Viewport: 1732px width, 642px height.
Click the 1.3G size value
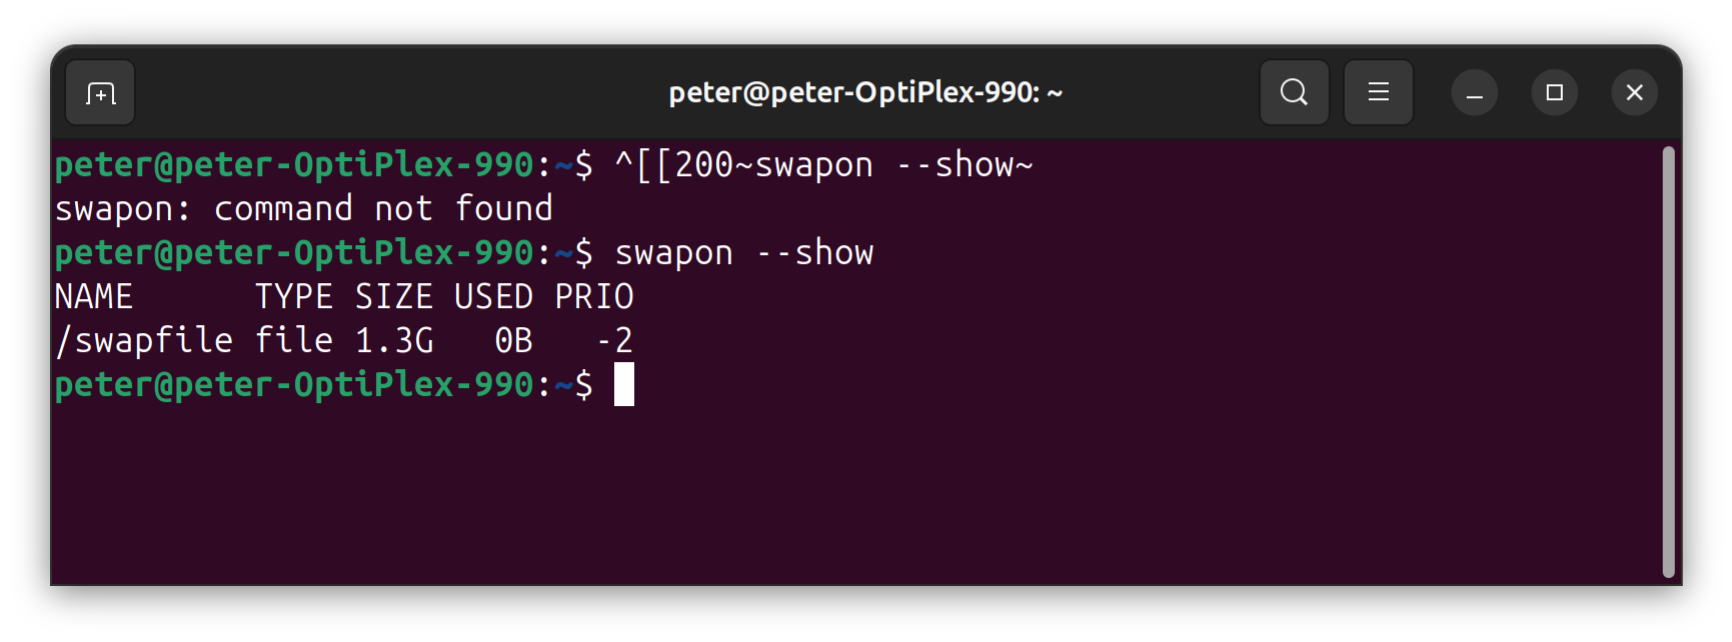click(x=394, y=341)
